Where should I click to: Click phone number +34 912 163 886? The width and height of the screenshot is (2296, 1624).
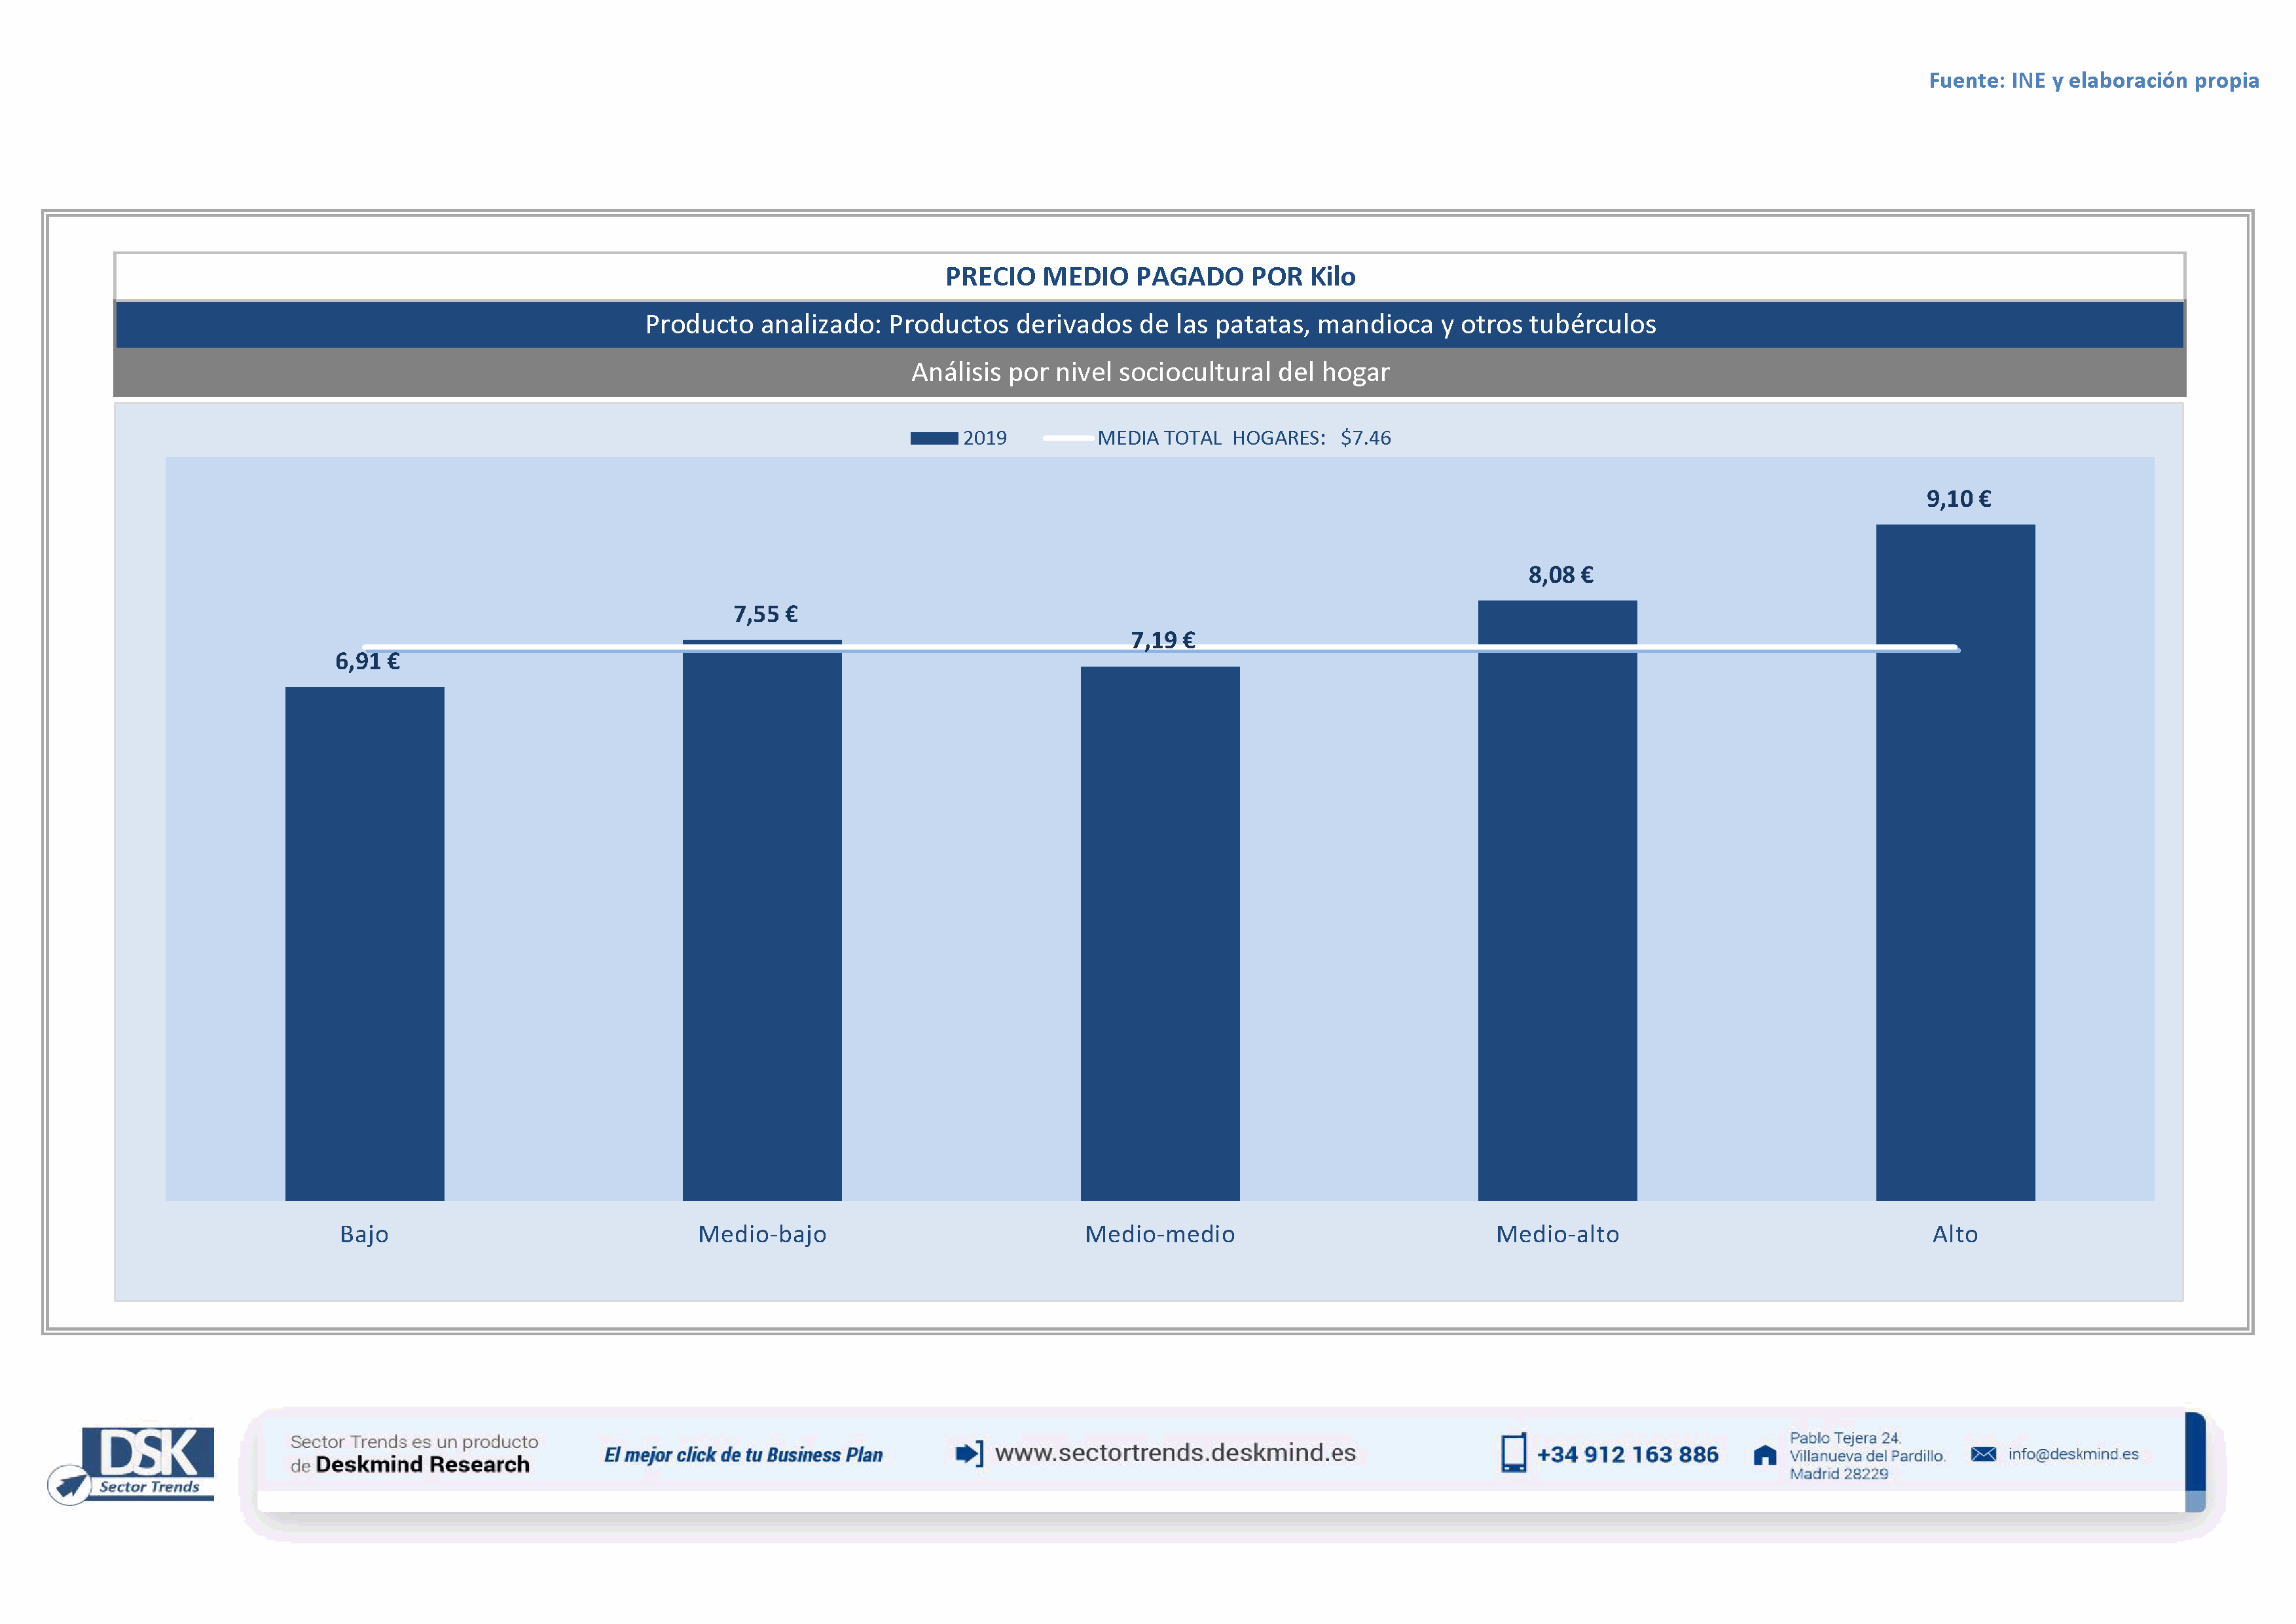tap(1627, 1454)
